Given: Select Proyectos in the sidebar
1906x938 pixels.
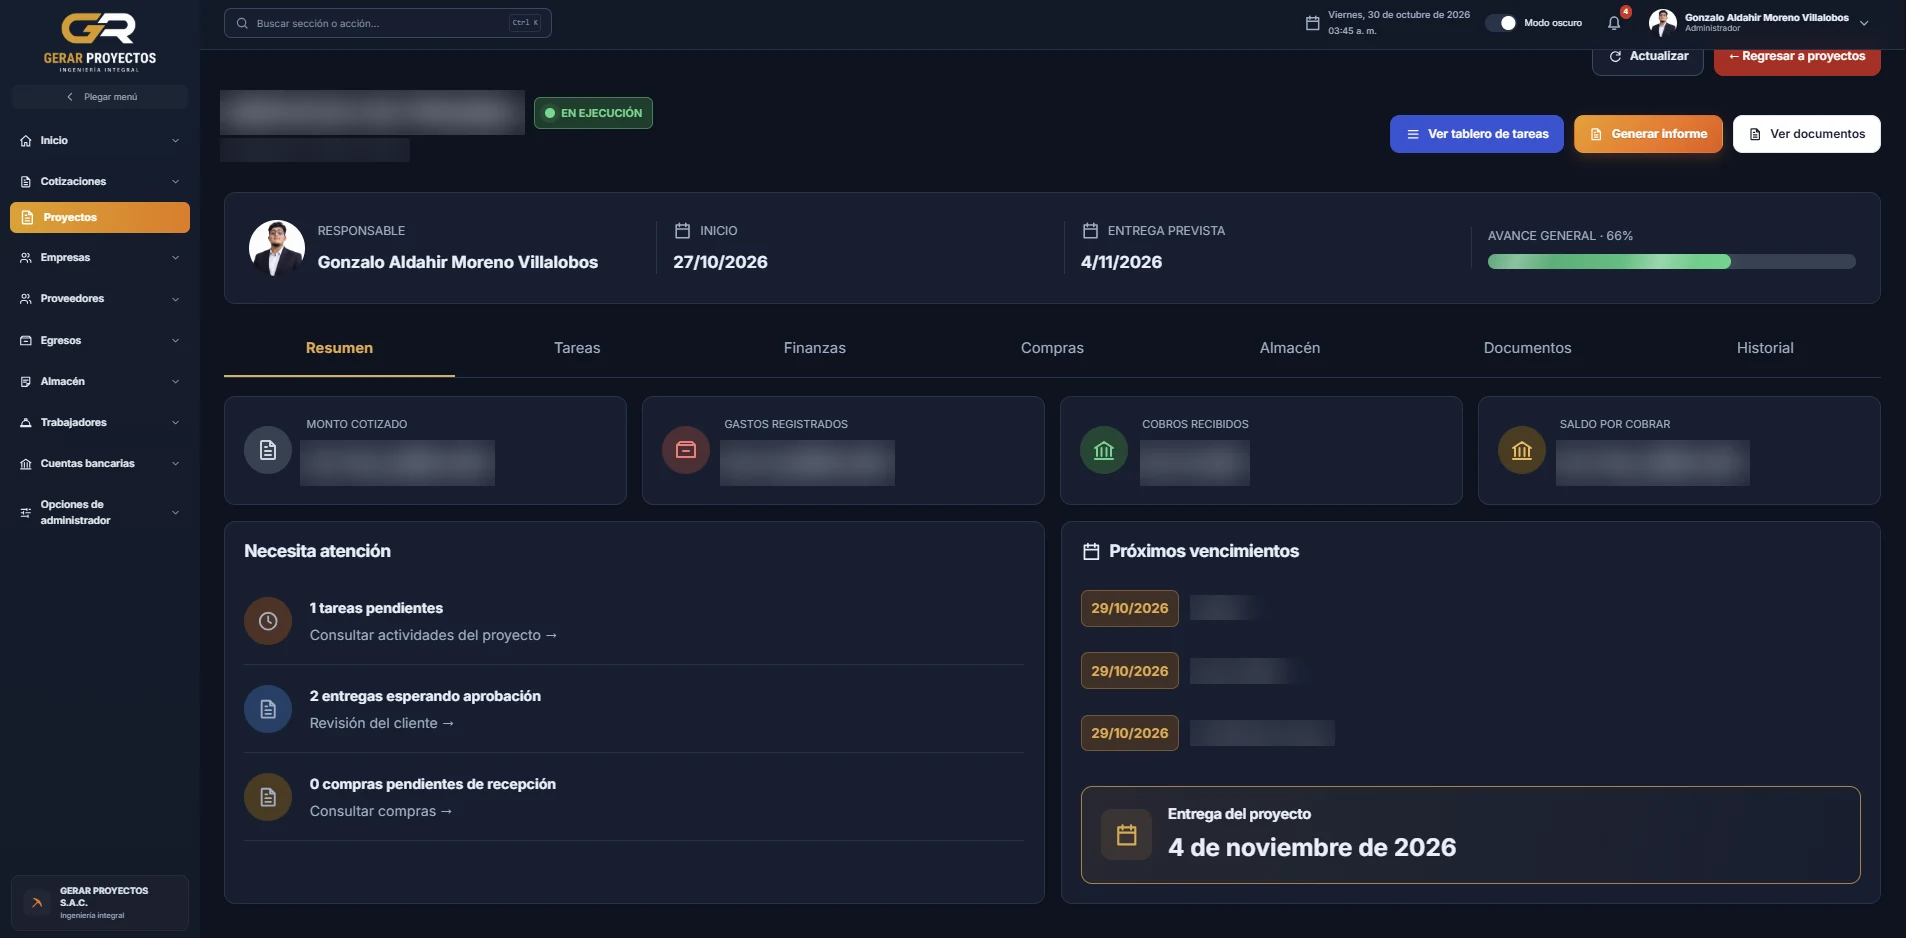Looking at the screenshot, I should pos(100,217).
